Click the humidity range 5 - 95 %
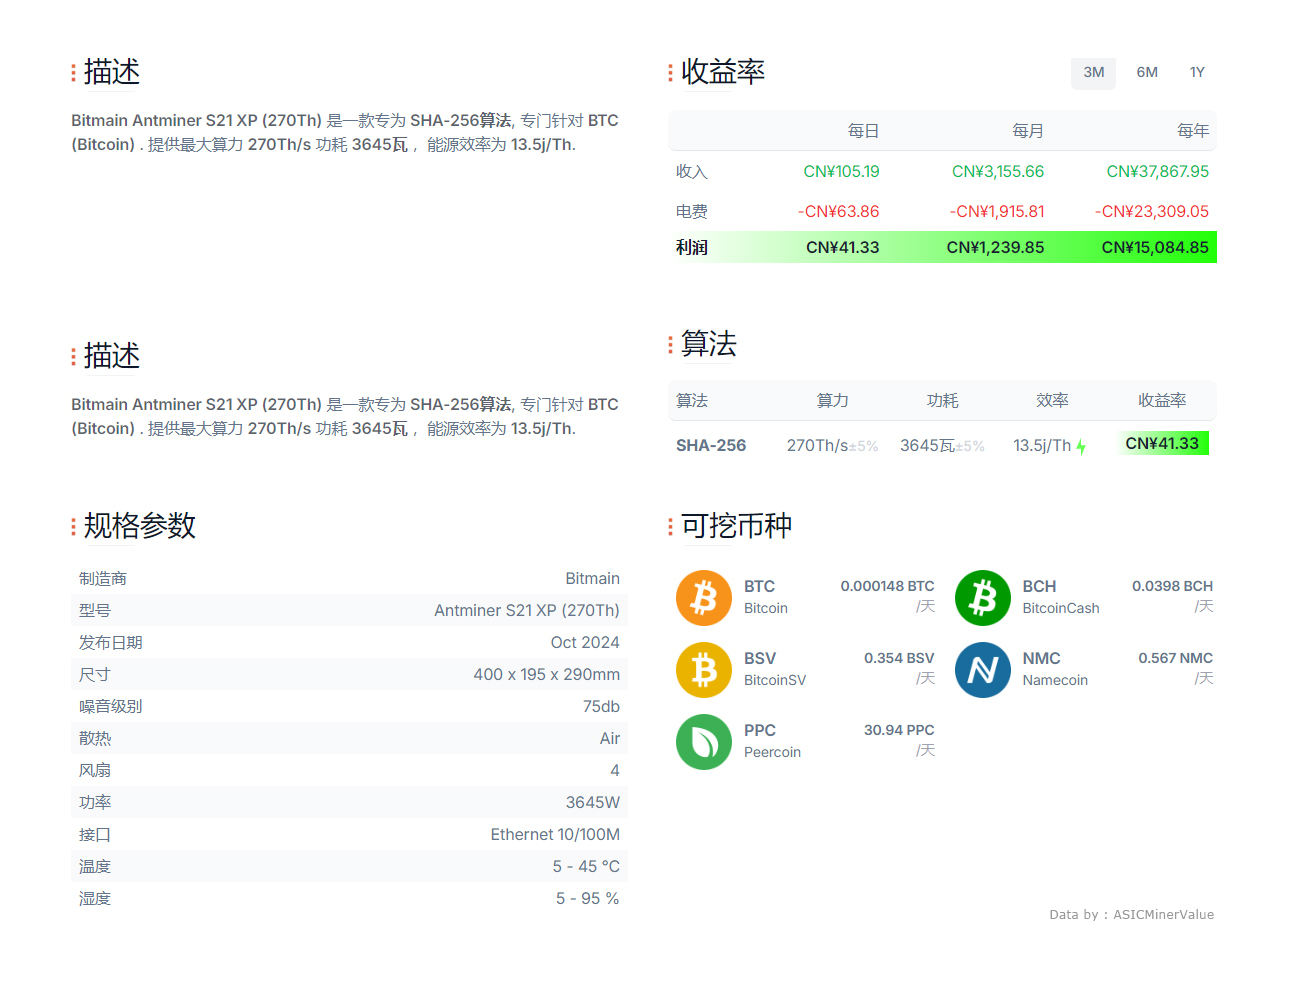 click(588, 899)
